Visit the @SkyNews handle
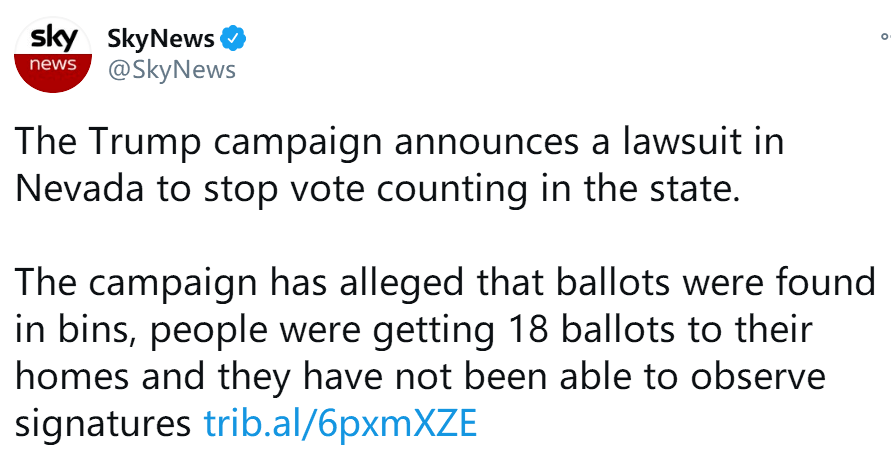This screenshot has height=453, width=891. pos(171,70)
